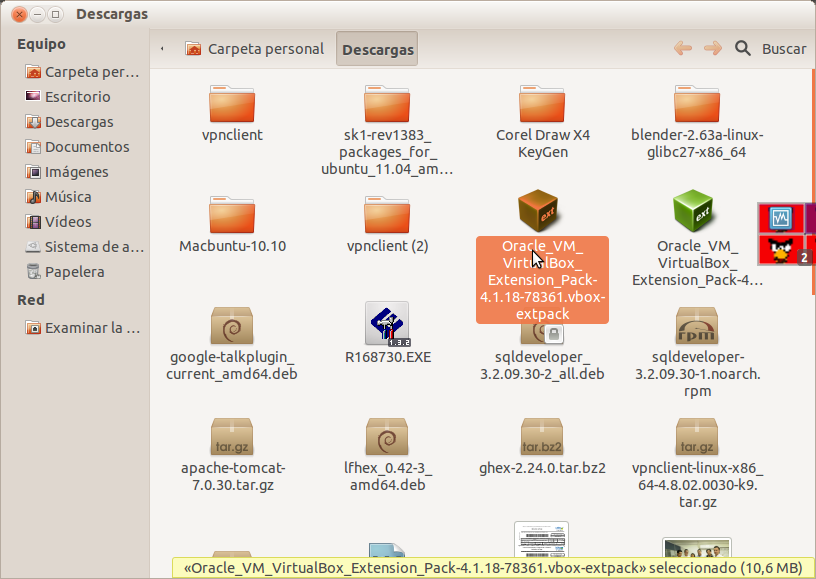Open Descargas in sidebar
Image resolution: width=816 pixels, height=579 pixels.
point(70,122)
